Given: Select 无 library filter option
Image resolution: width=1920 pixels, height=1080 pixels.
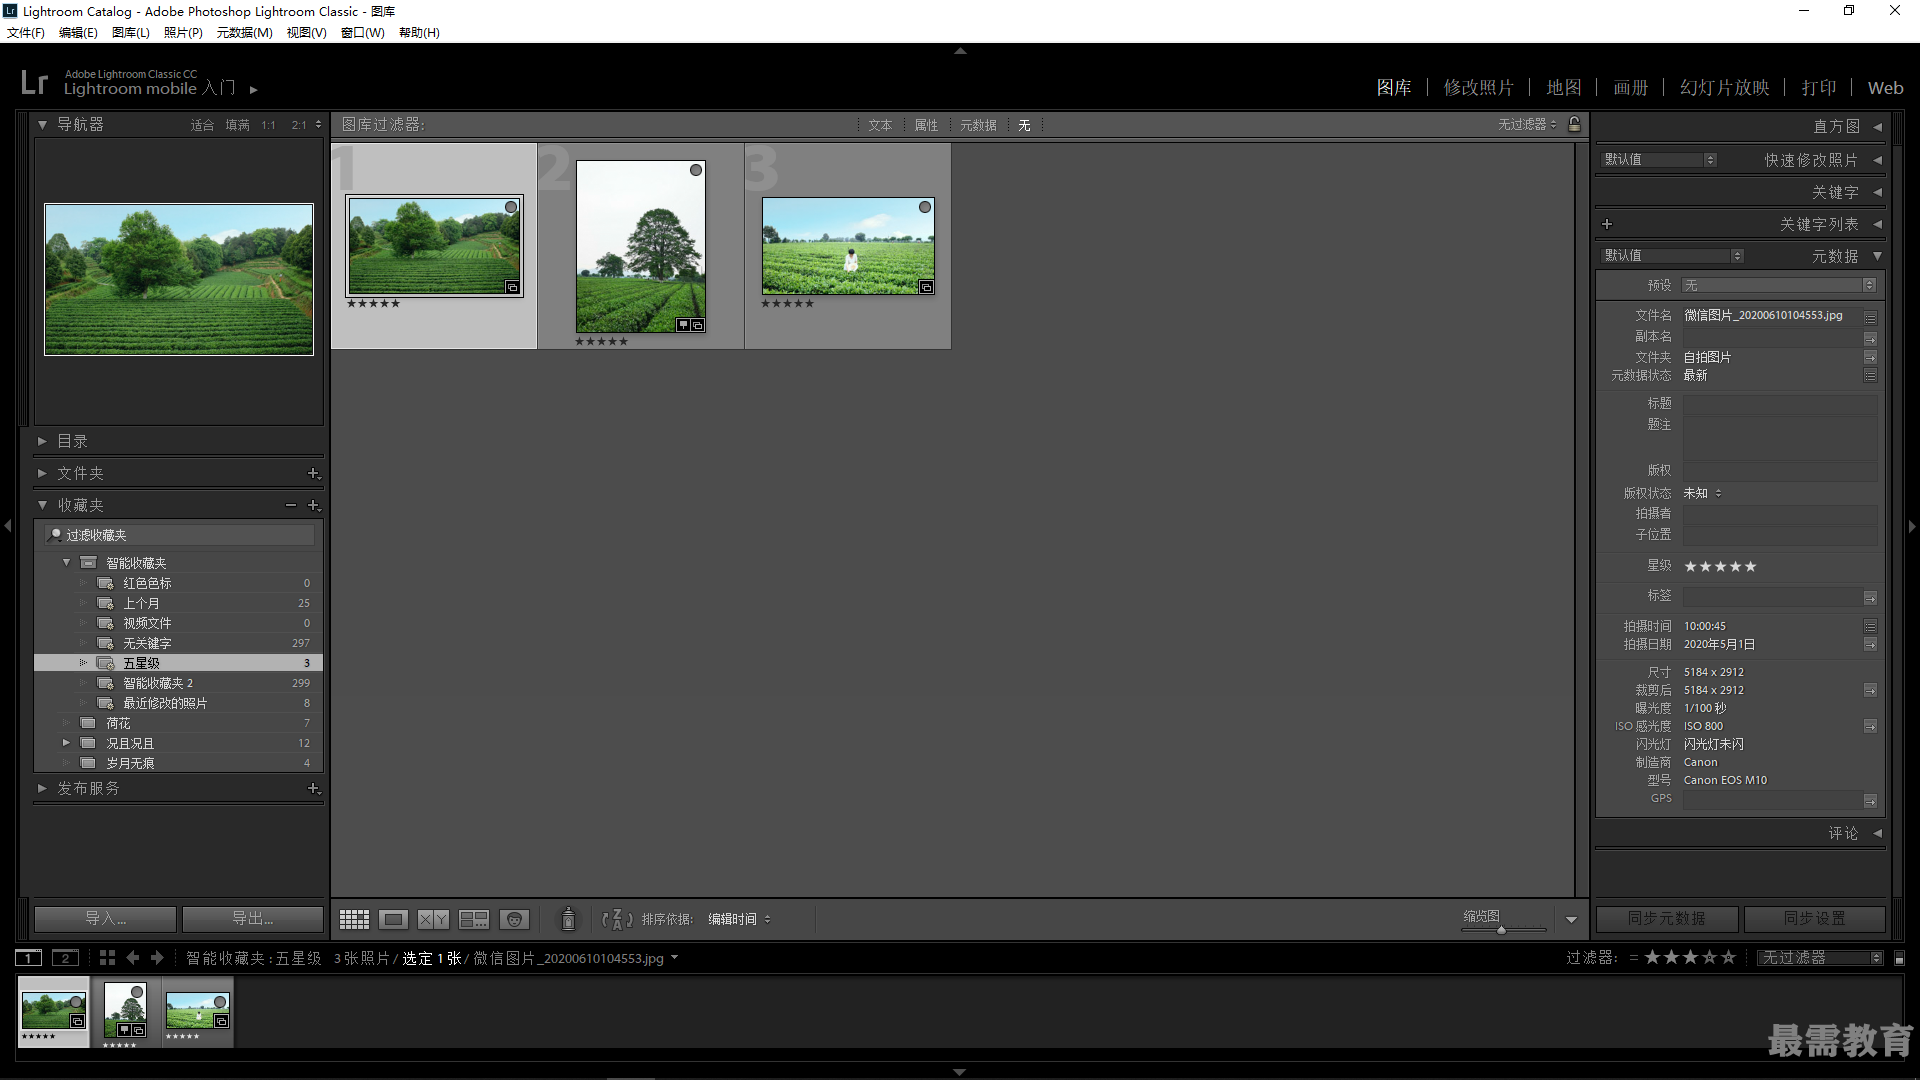Looking at the screenshot, I should [x=1024, y=125].
